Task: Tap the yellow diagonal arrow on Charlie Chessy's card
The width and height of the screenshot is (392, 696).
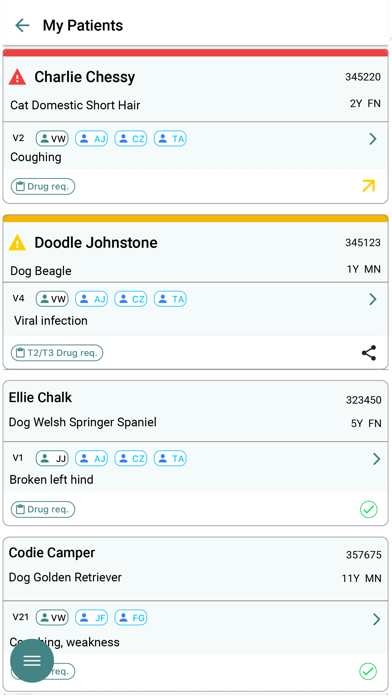Action: click(x=368, y=186)
